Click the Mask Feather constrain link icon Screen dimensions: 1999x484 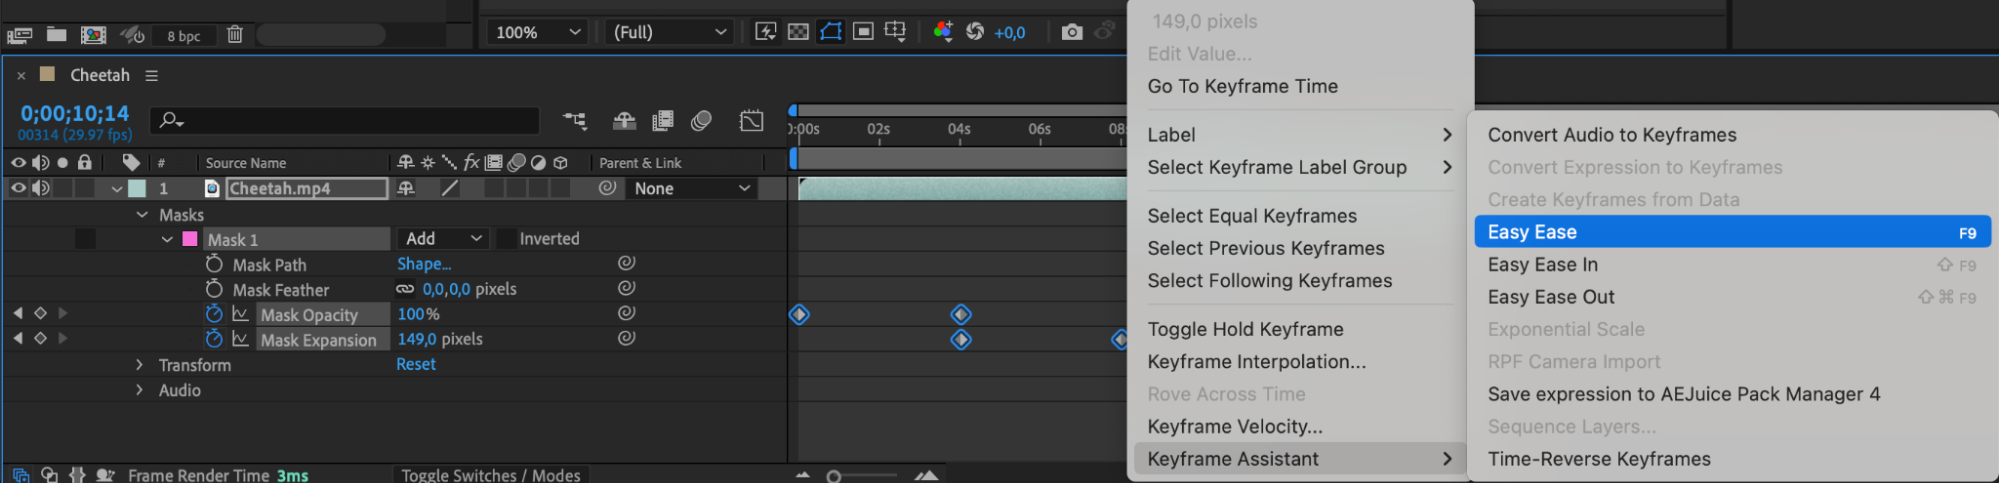405,289
